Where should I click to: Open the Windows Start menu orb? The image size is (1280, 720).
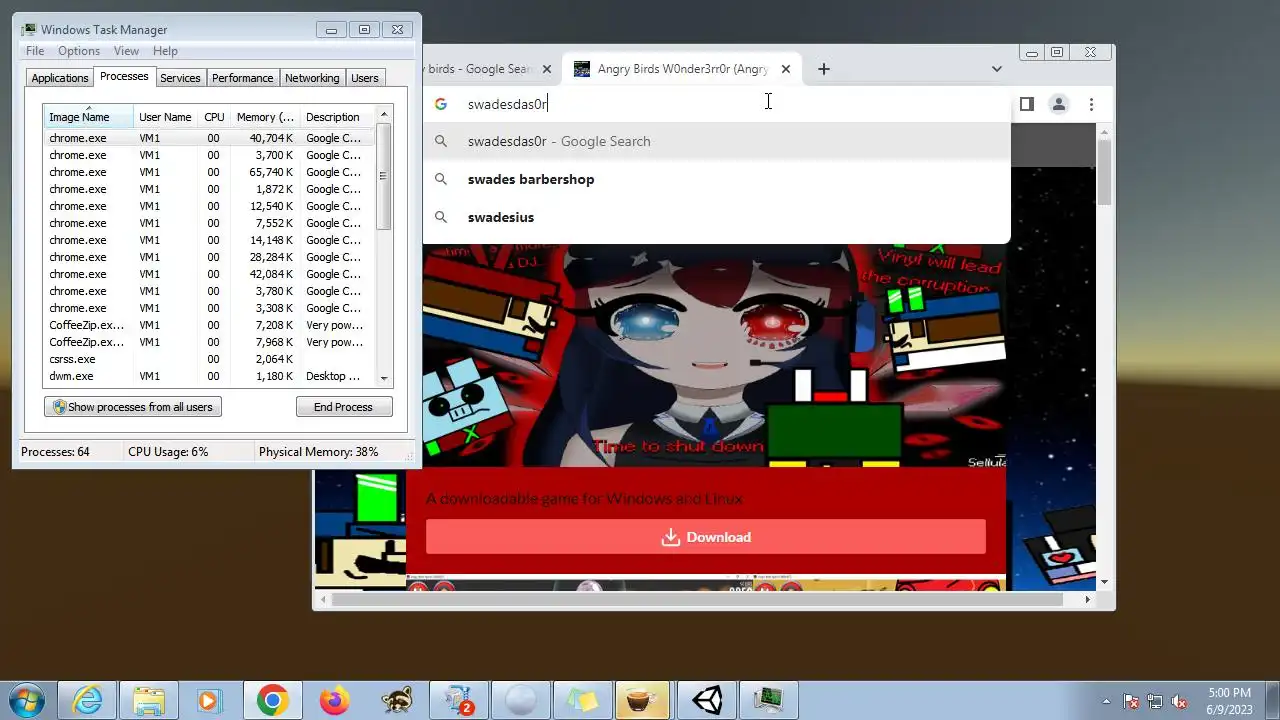pos(25,700)
